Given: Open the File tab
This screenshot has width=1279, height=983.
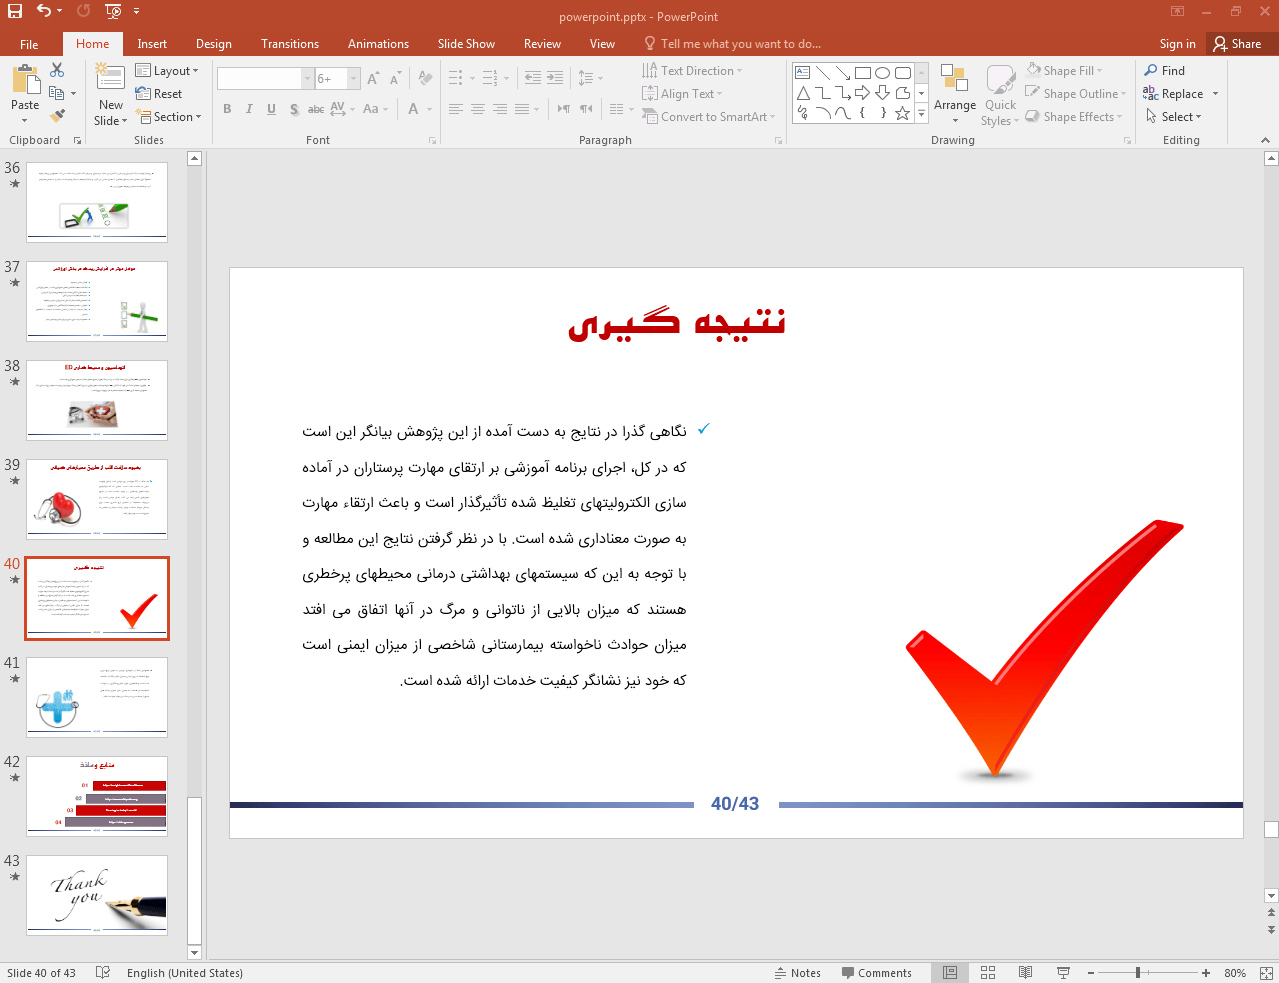Looking at the screenshot, I should 29,44.
